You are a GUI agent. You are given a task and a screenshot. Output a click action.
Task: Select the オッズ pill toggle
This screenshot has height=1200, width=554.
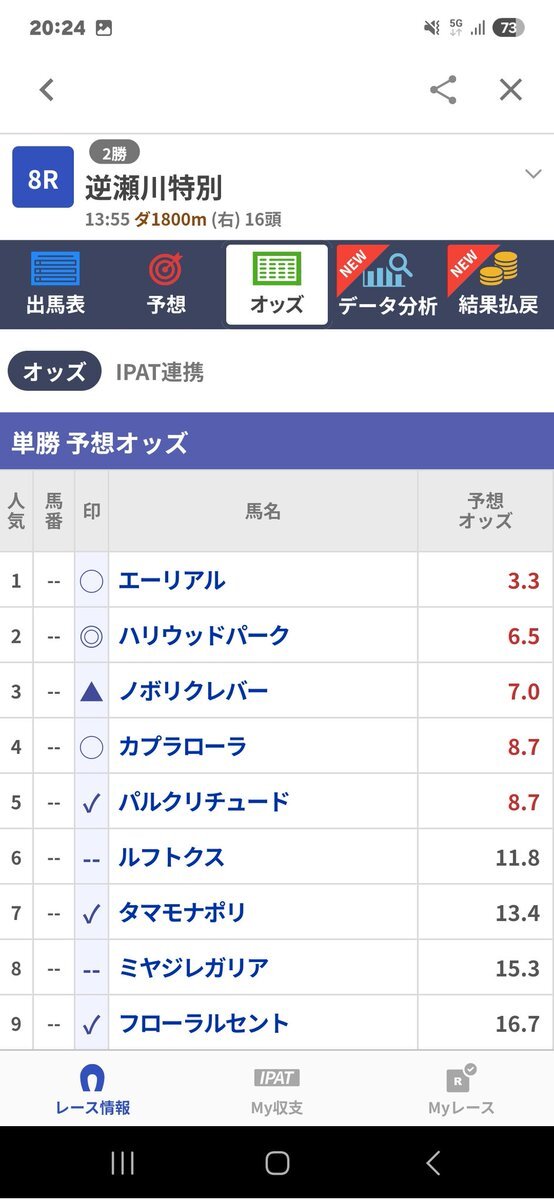click(55, 372)
